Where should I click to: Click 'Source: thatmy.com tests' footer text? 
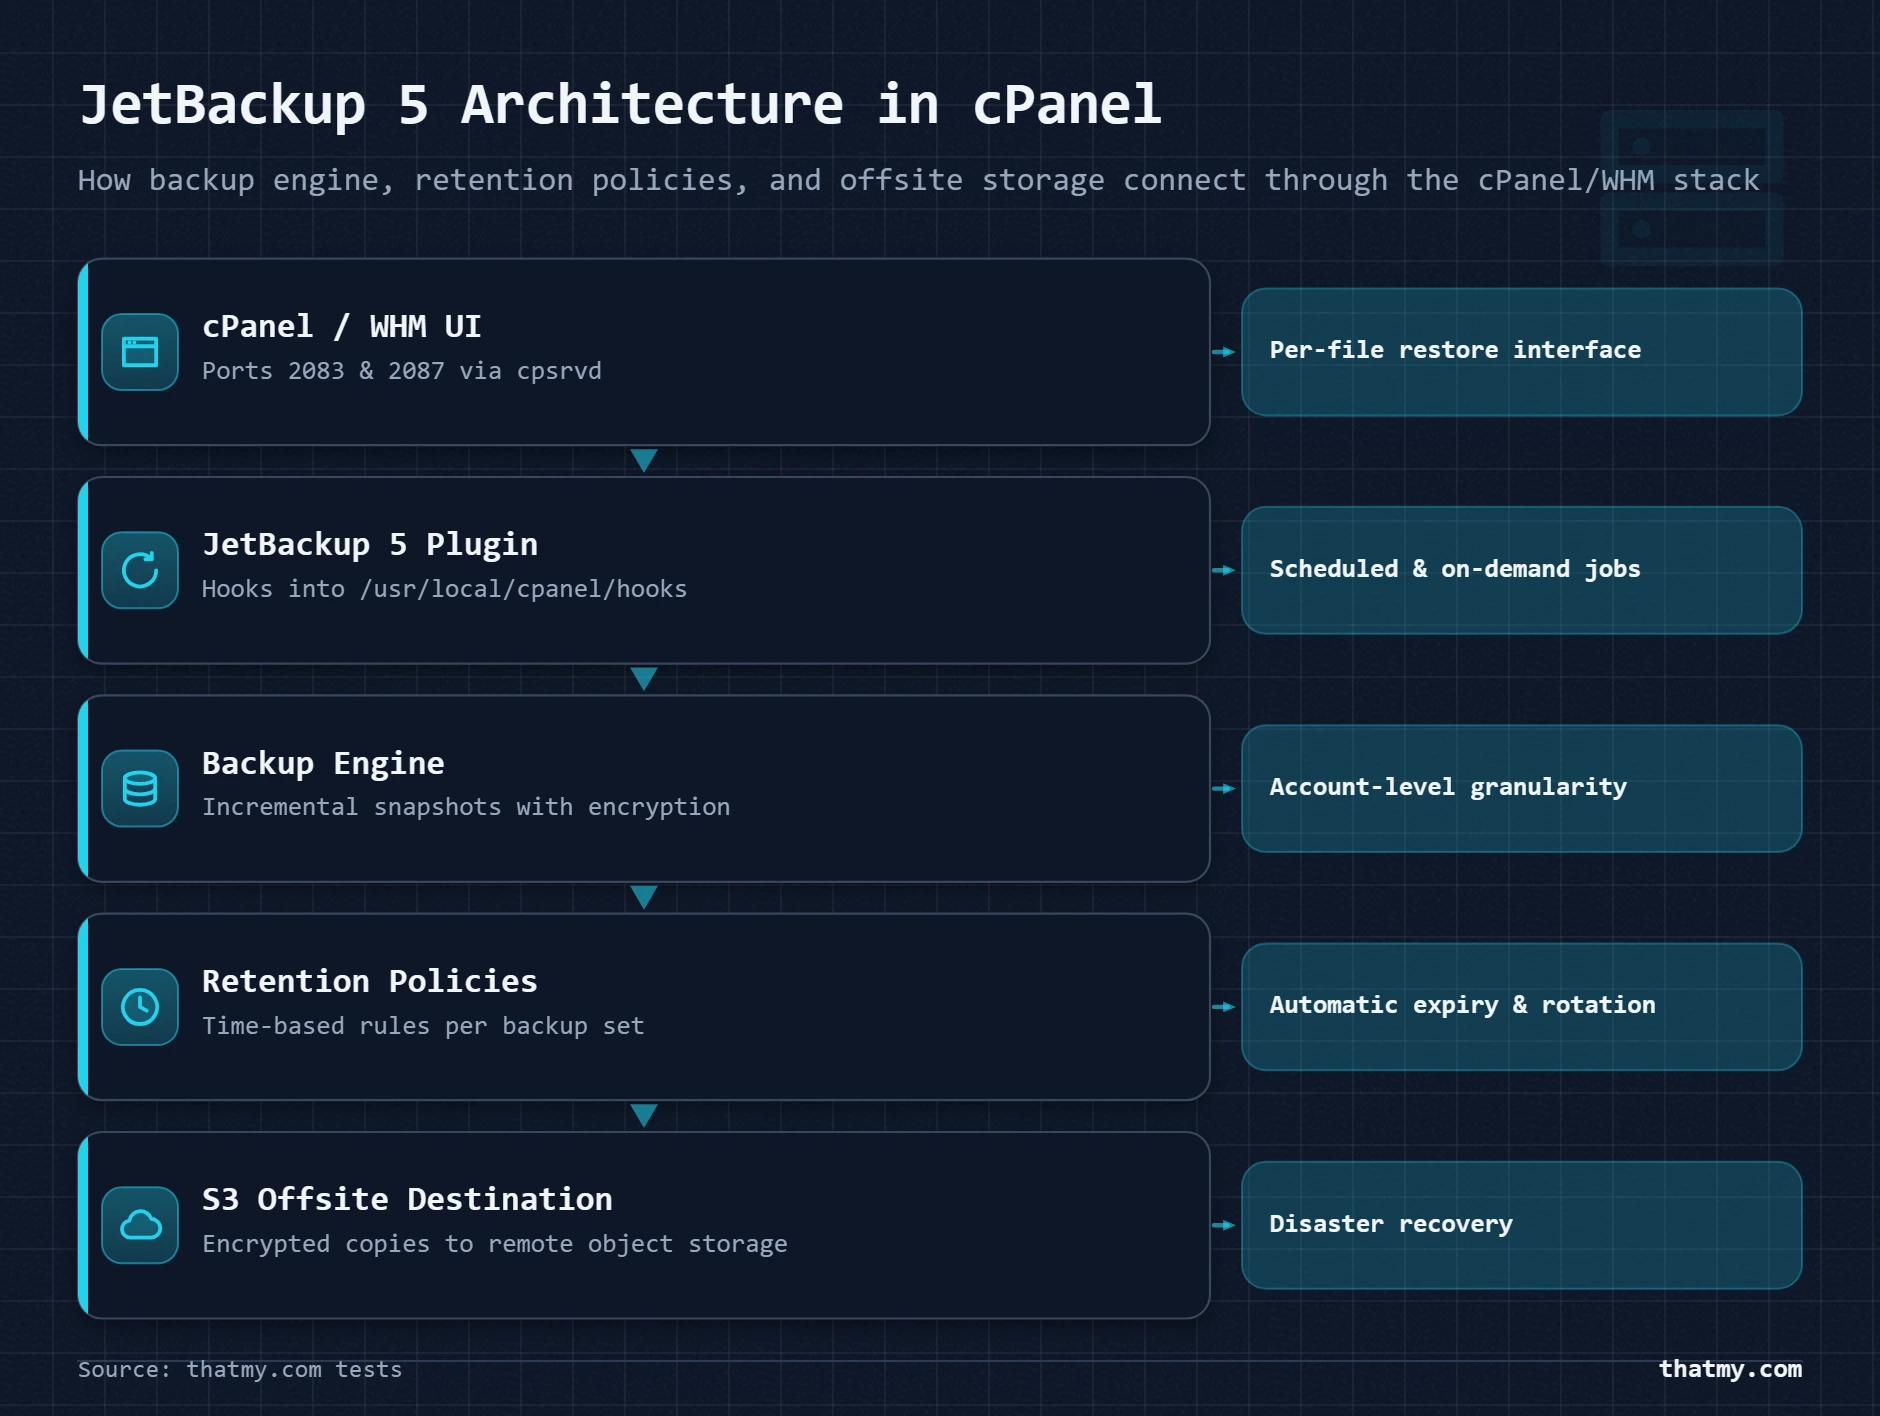[x=240, y=1370]
